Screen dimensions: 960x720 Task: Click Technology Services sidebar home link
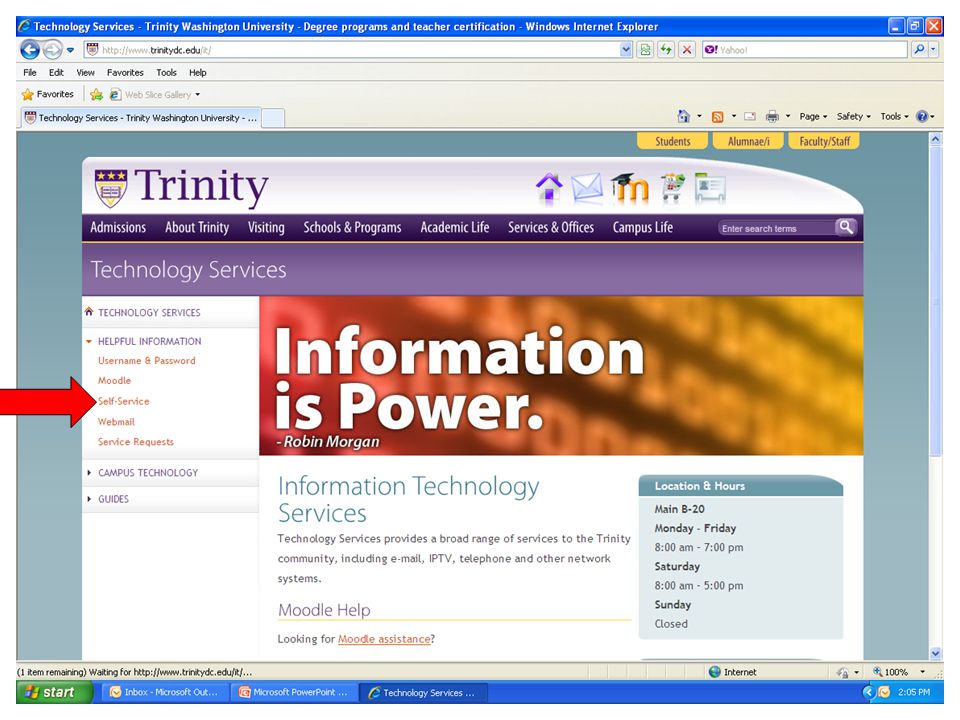pos(149,312)
